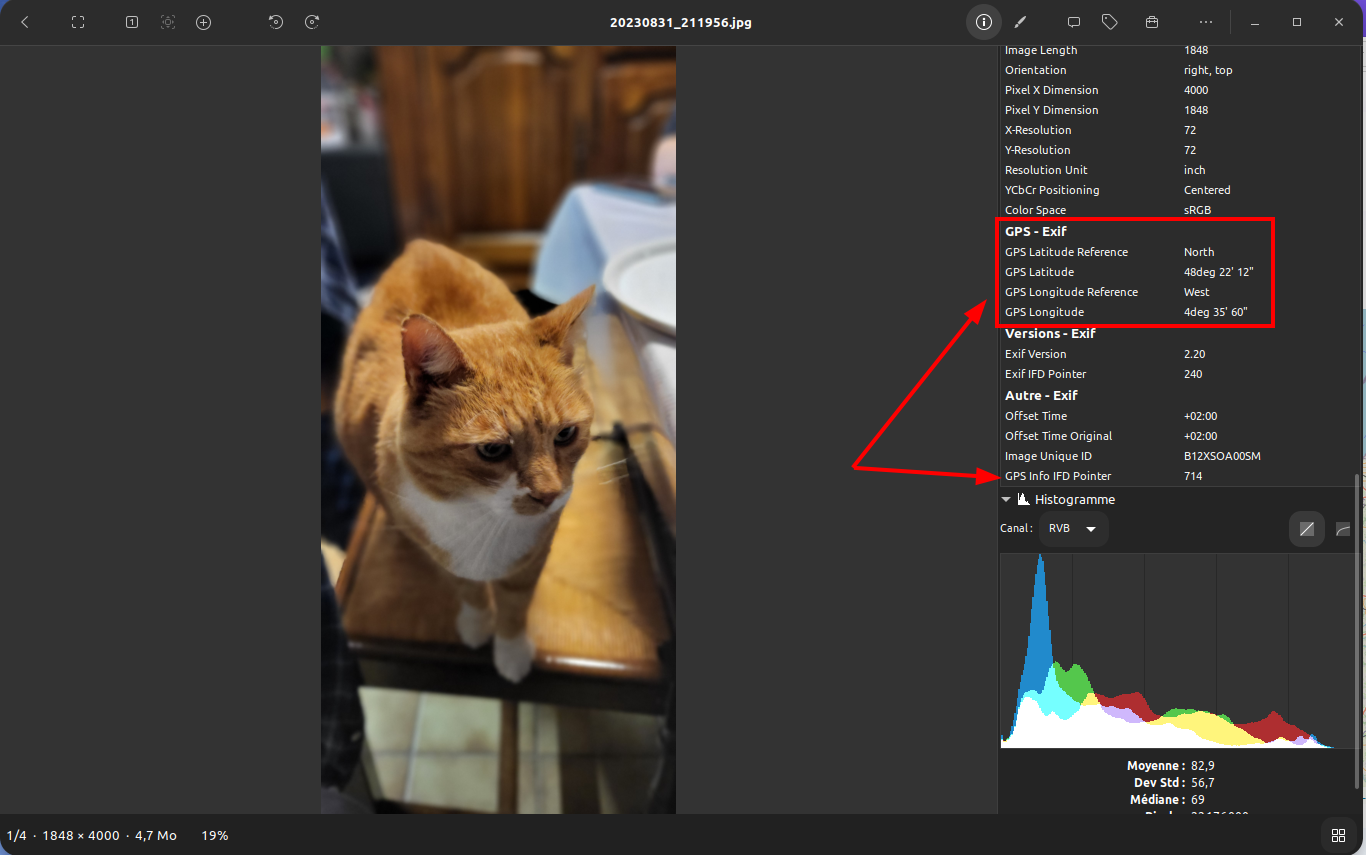Viewport: 1366px width, 855px height.
Task: Go back to the browser view
Action: pos(25,22)
